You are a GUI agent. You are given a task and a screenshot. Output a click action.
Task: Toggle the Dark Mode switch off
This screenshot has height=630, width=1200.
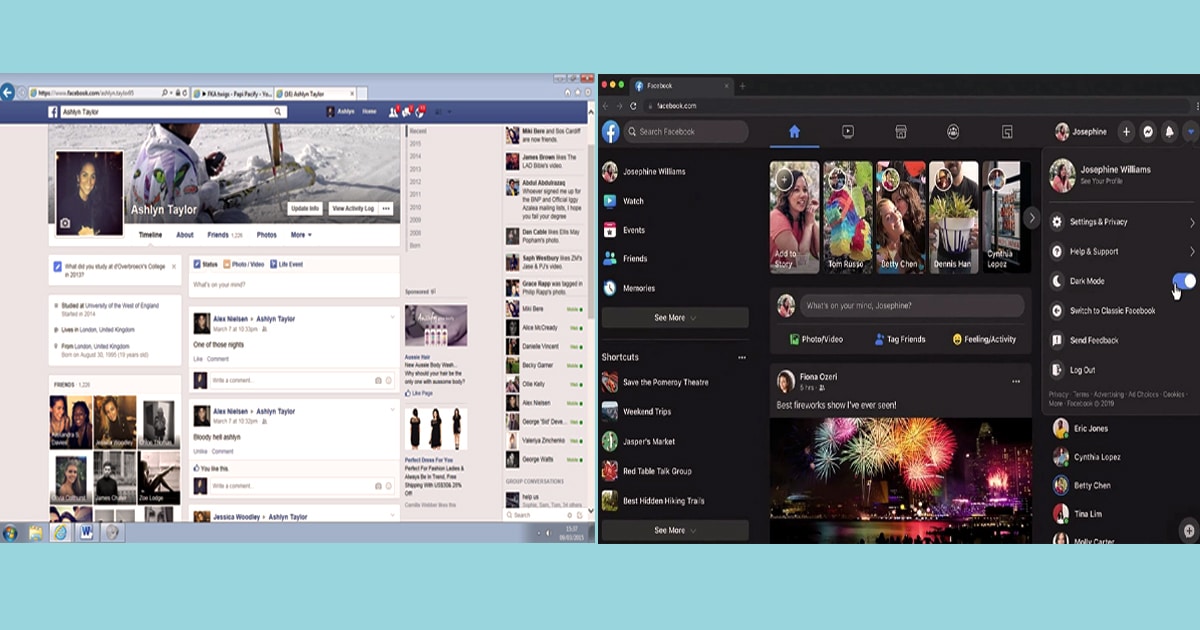[x=1183, y=281]
